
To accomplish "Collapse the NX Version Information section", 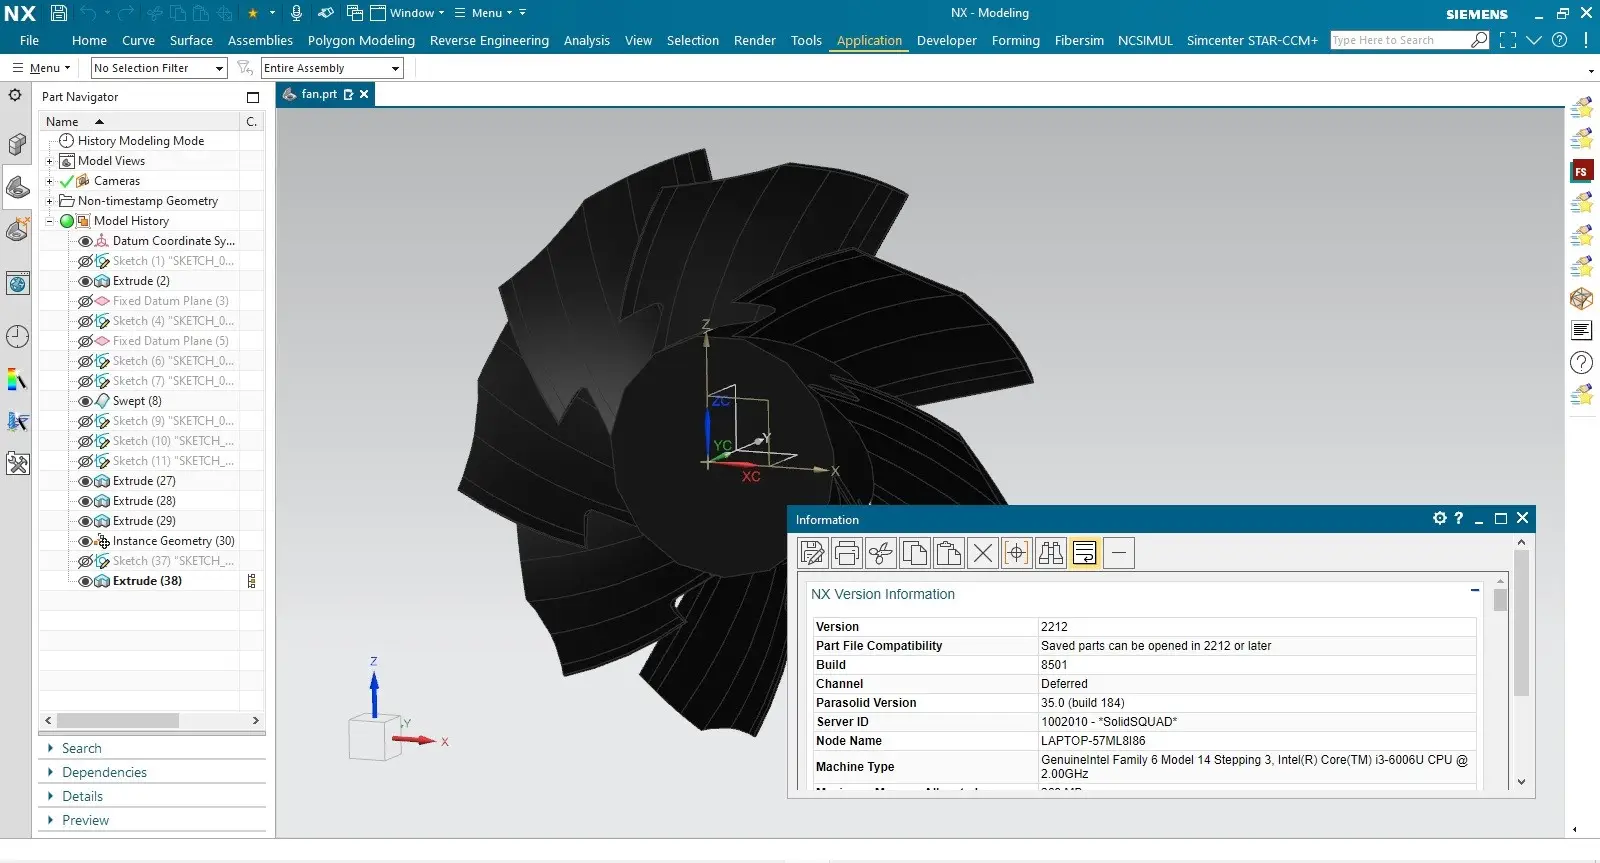I will [1475, 590].
